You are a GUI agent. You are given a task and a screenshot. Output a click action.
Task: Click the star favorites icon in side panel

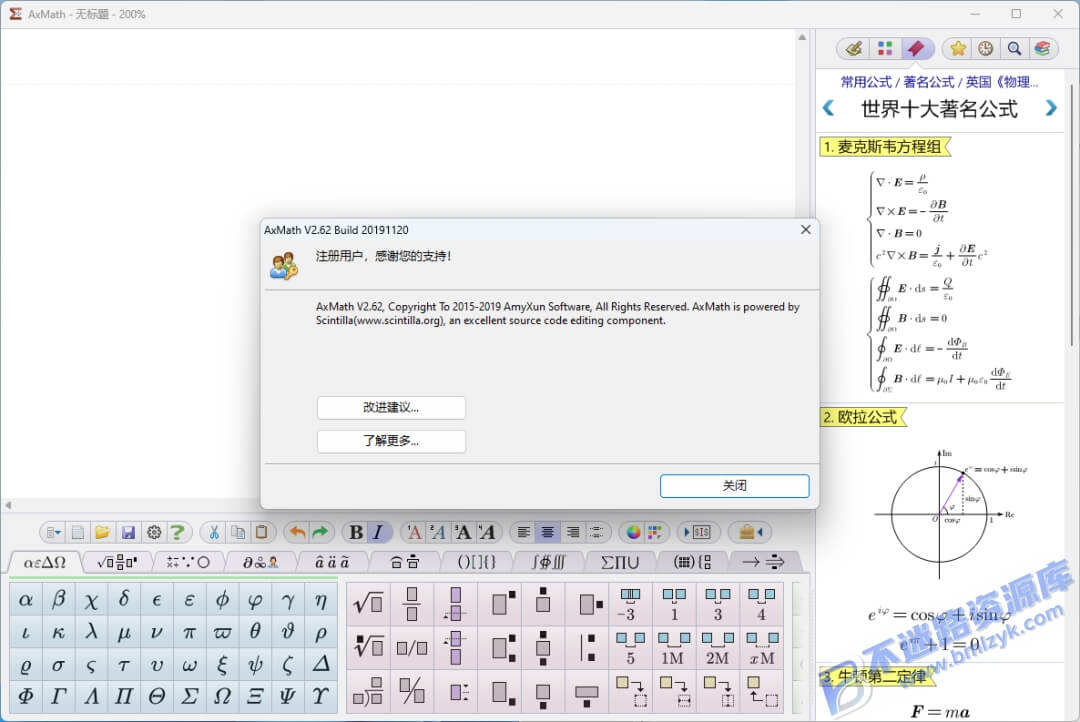(x=958, y=48)
